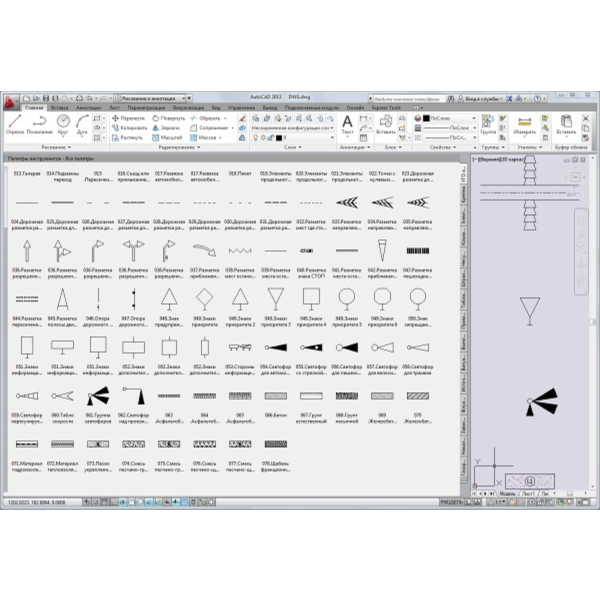This screenshot has height=600, width=600.
Task: Open the Express Tools ribbon tab
Action: coord(386,108)
